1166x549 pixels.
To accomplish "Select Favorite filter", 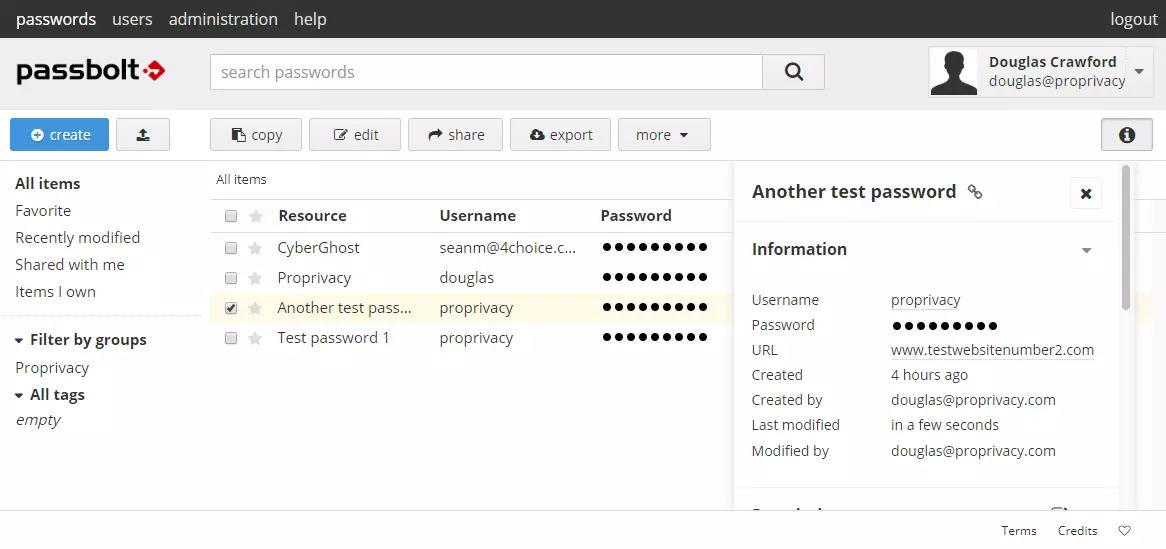I will tap(43, 211).
